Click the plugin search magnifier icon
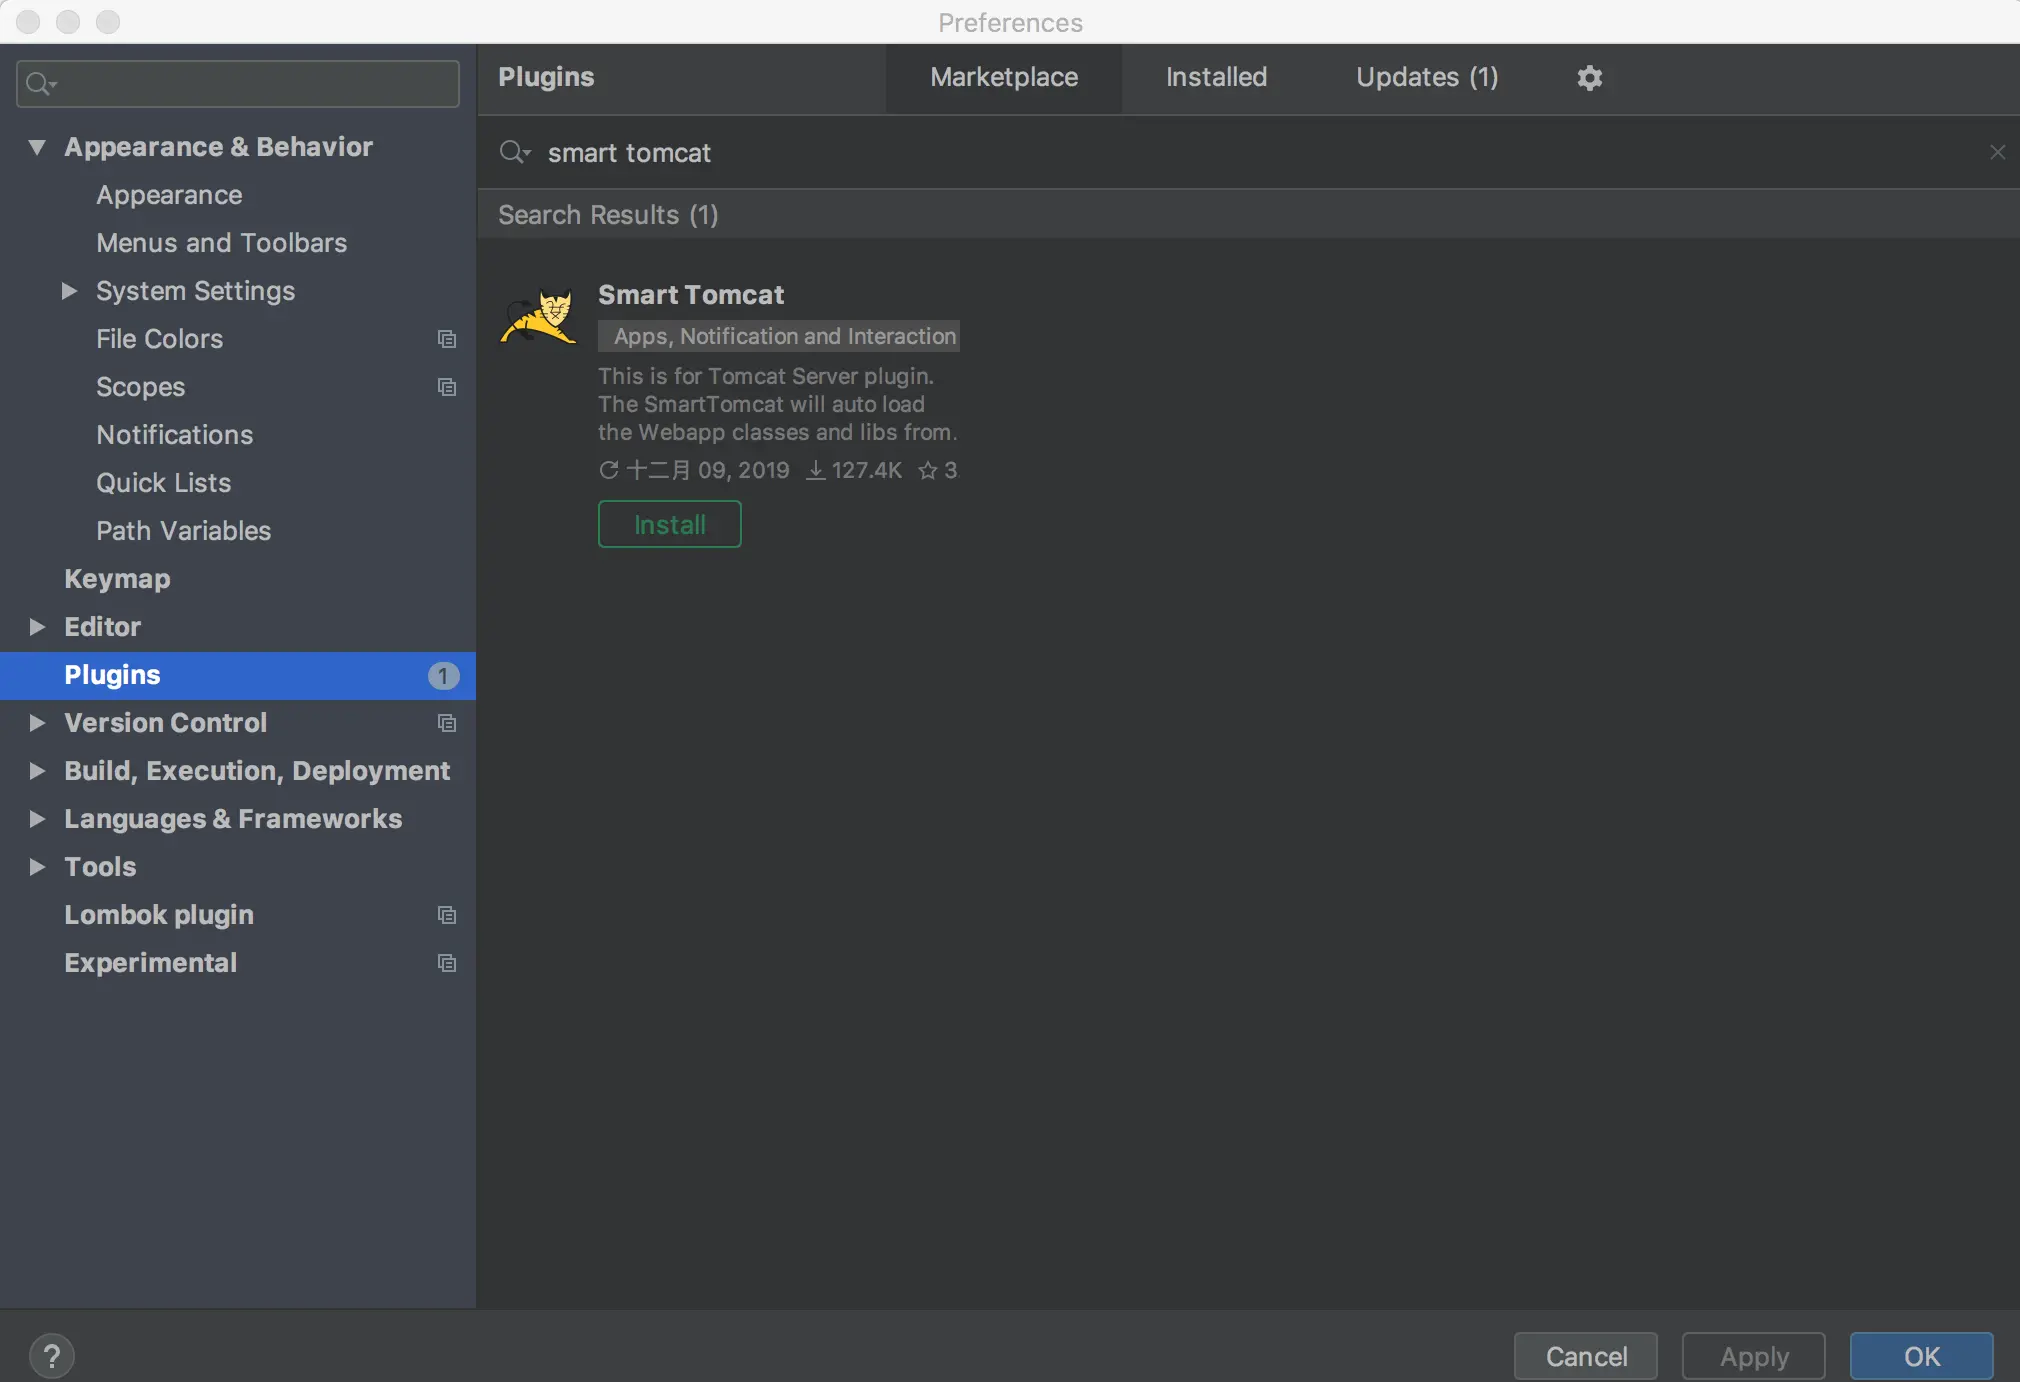The height and width of the screenshot is (1382, 2020). [x=514, y=152]
